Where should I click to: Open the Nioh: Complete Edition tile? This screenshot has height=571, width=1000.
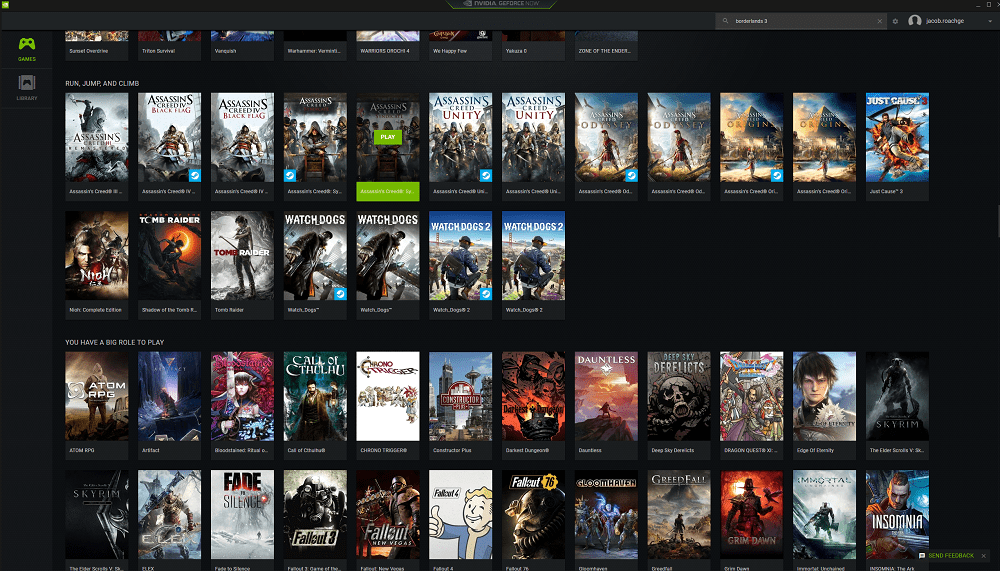[x=96, y=265]
